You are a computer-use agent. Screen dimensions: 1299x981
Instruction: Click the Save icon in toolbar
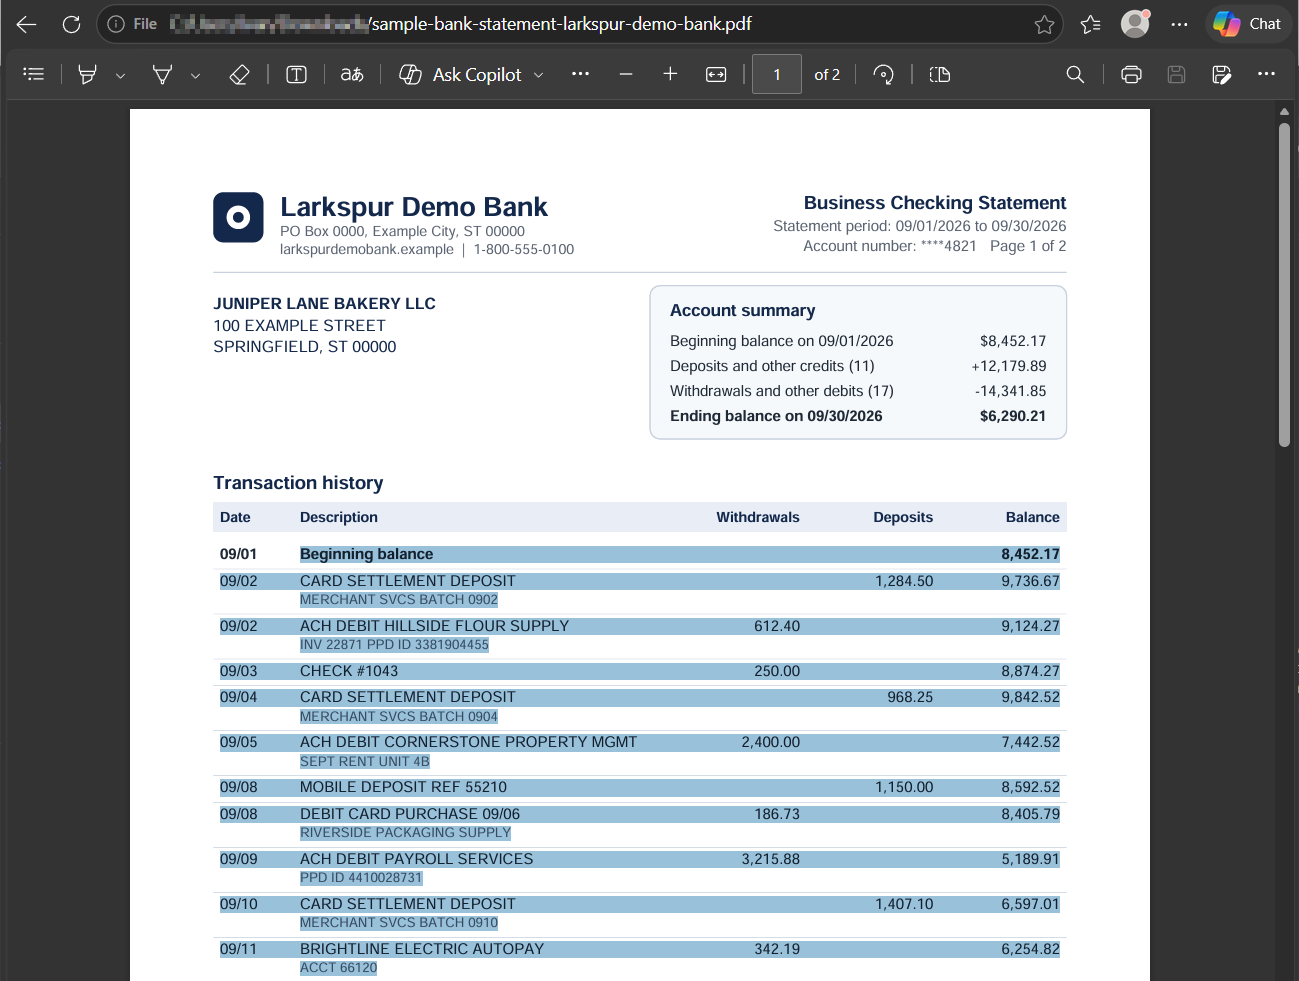tap(1176, 74)
